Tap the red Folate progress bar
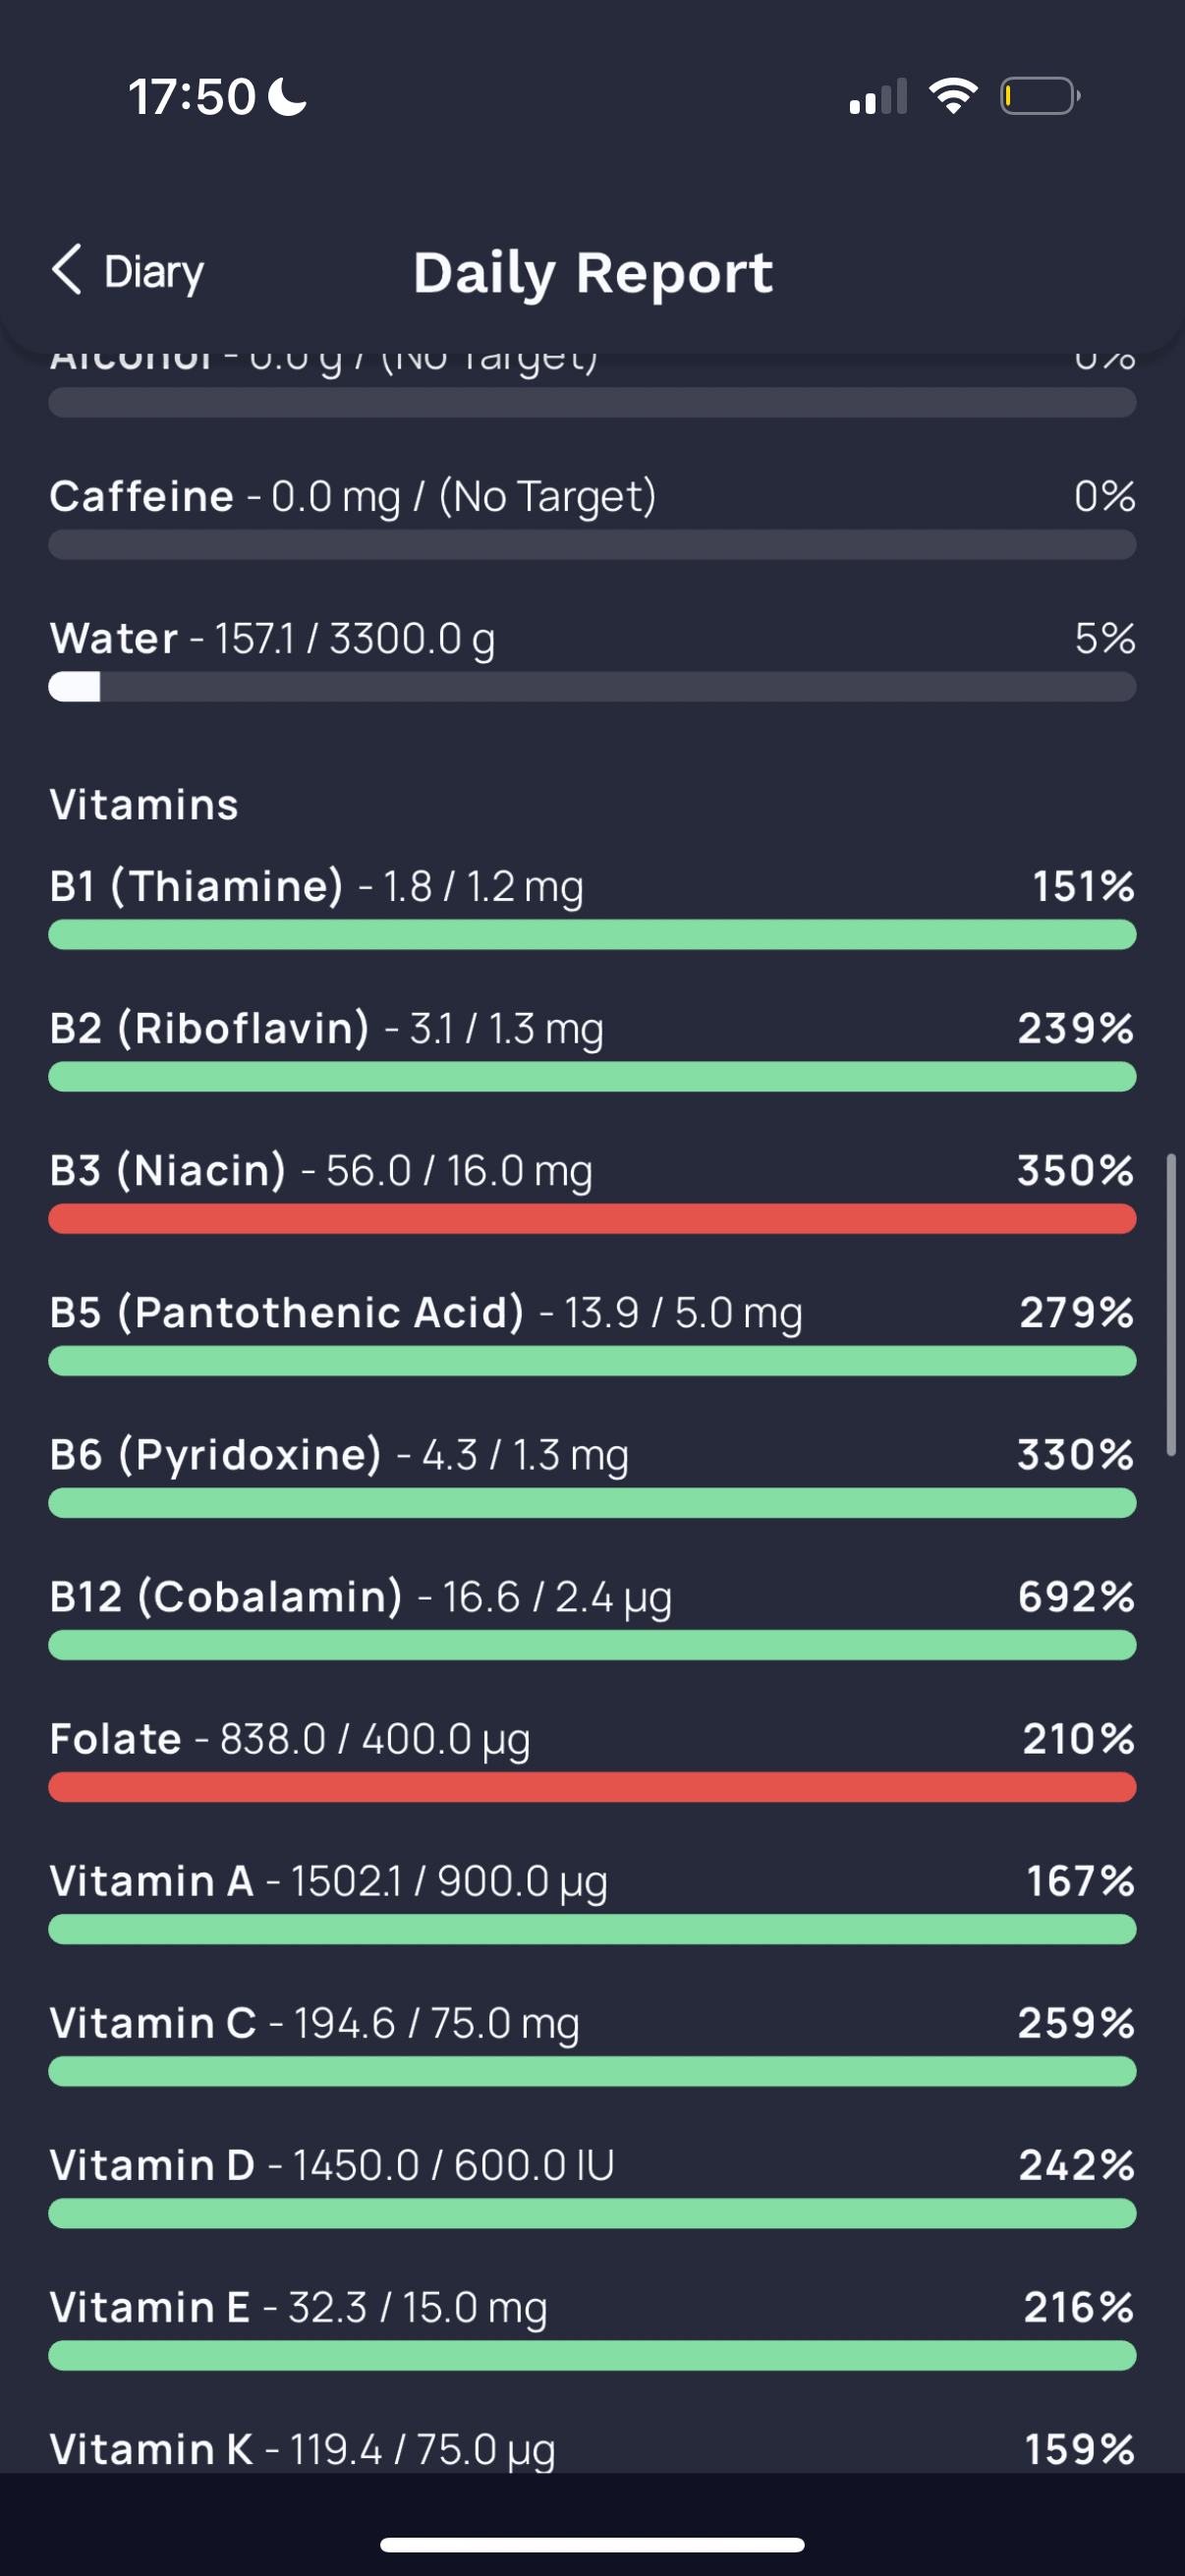The image size is (1185, 2576). point(592,1787)
